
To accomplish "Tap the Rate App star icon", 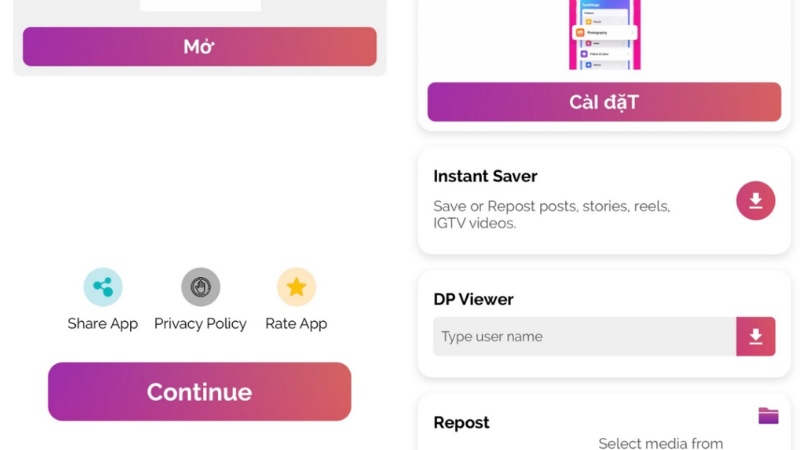I will coord(296,287).
